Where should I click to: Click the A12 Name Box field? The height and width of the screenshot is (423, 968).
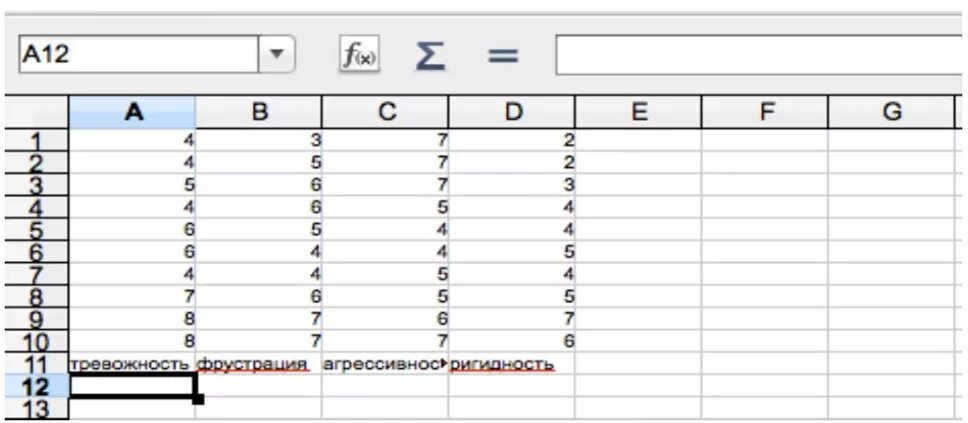coord(139,55)
